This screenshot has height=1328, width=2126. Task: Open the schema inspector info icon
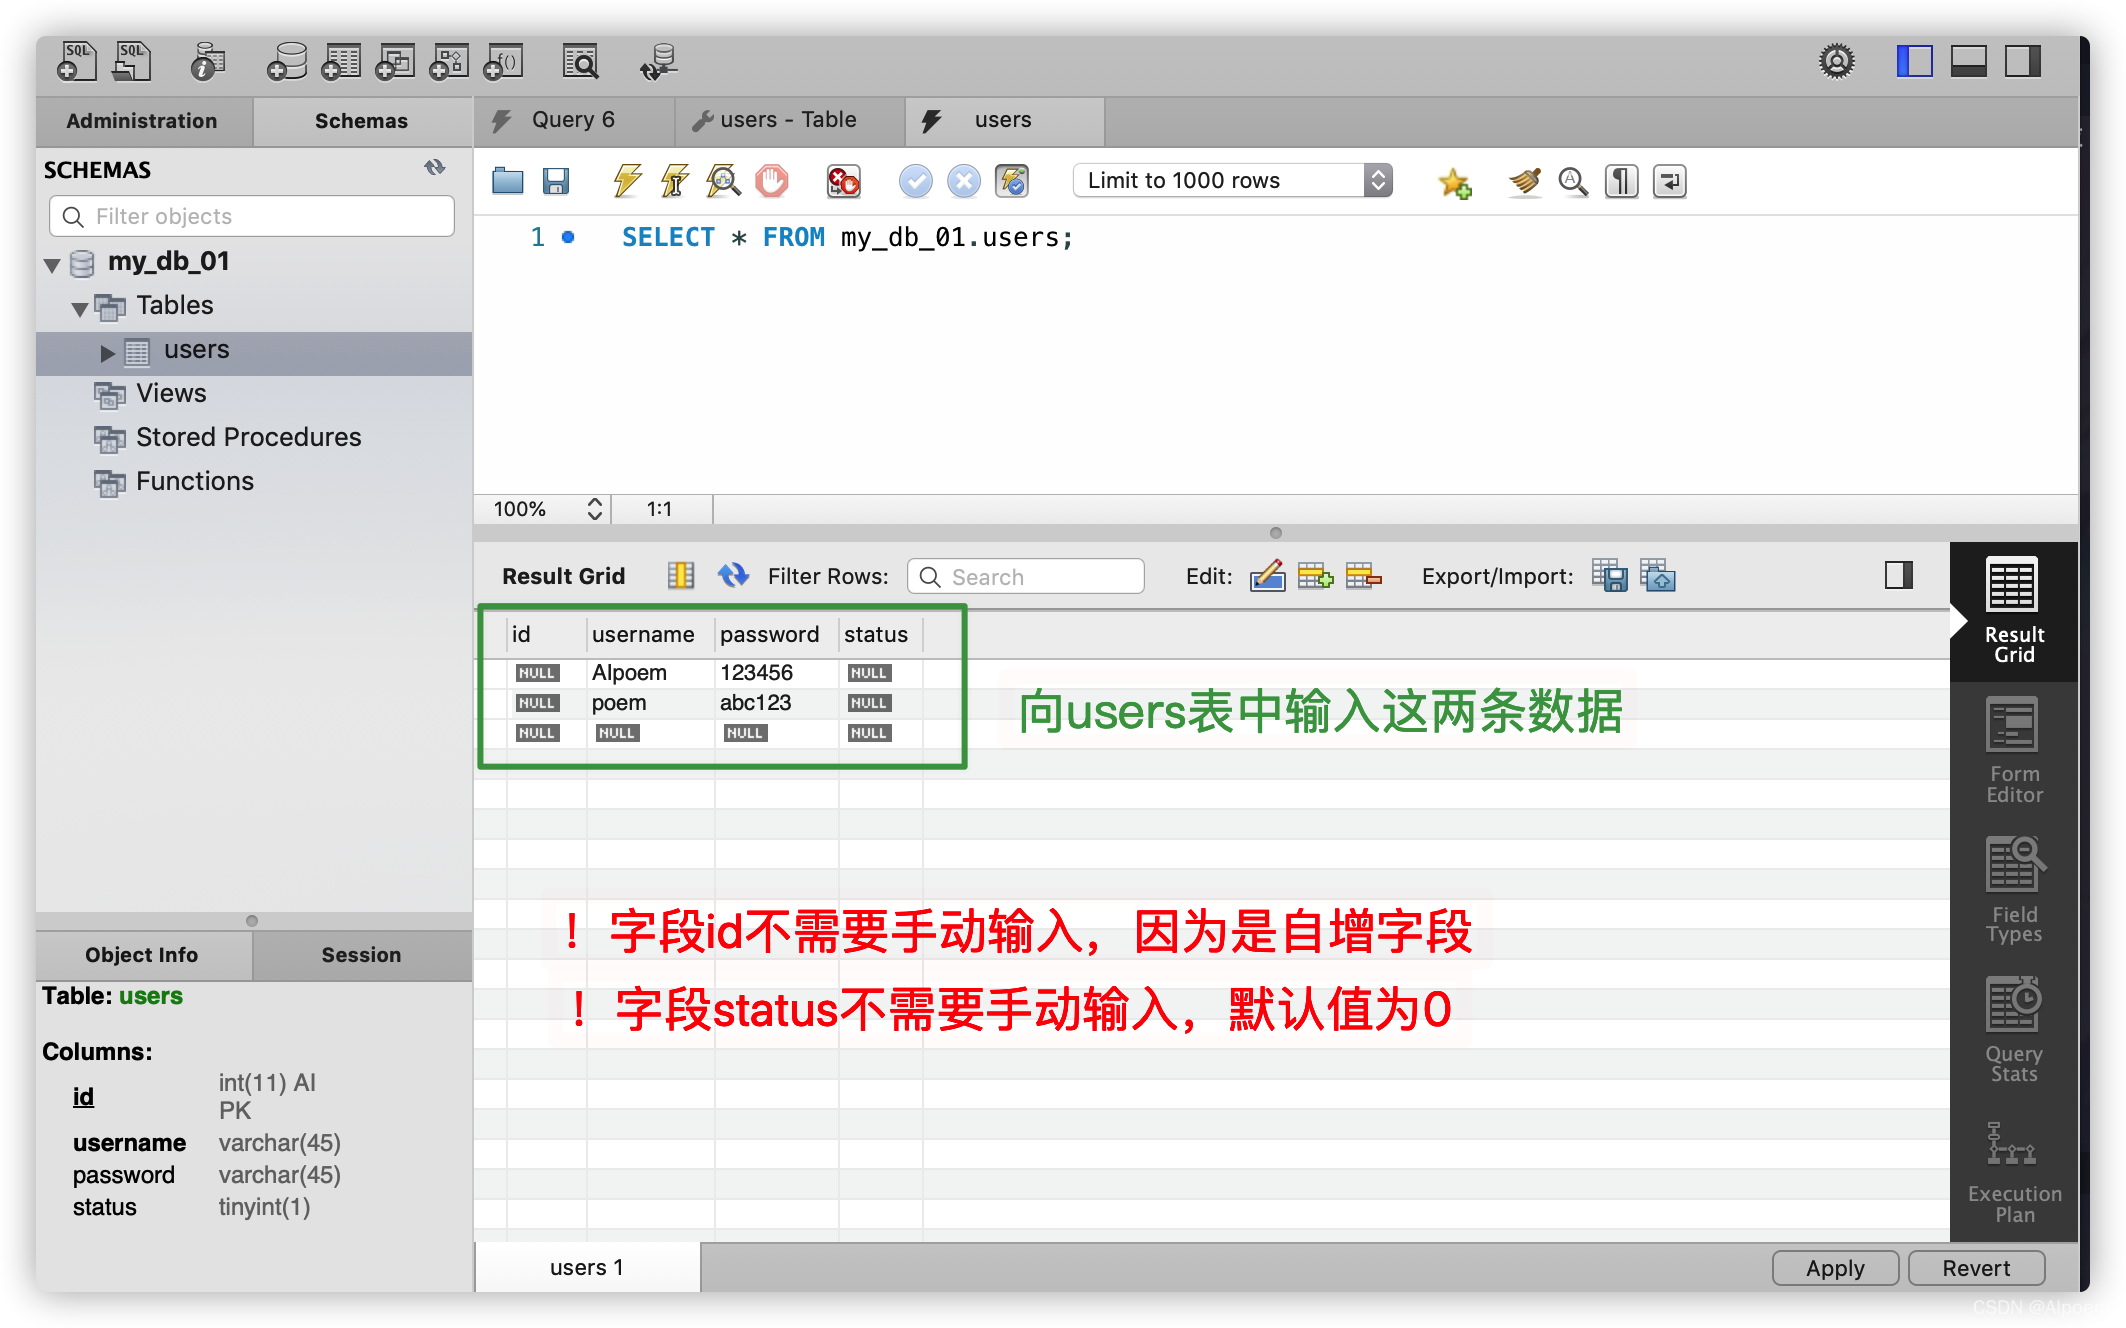pos(207,61)
